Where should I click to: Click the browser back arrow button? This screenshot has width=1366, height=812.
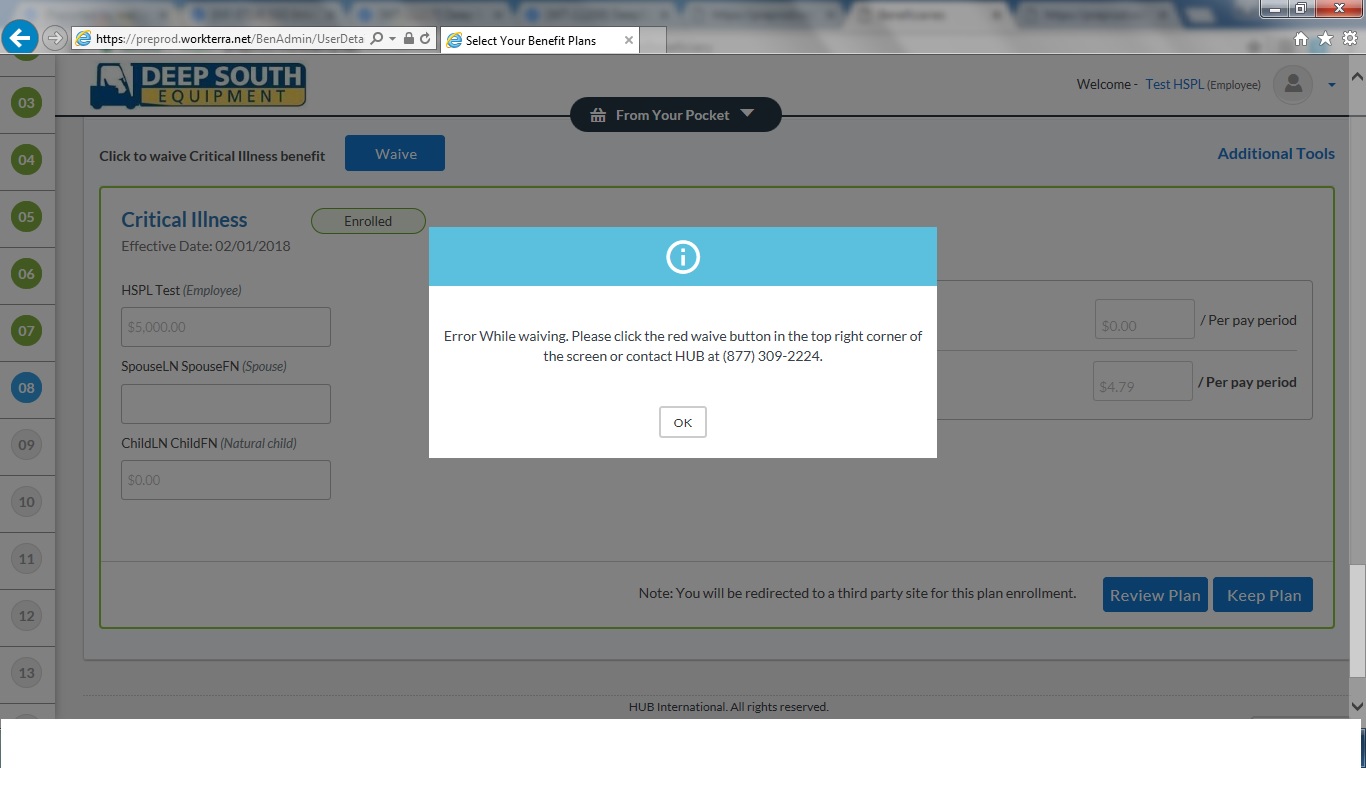coord(20,38)
